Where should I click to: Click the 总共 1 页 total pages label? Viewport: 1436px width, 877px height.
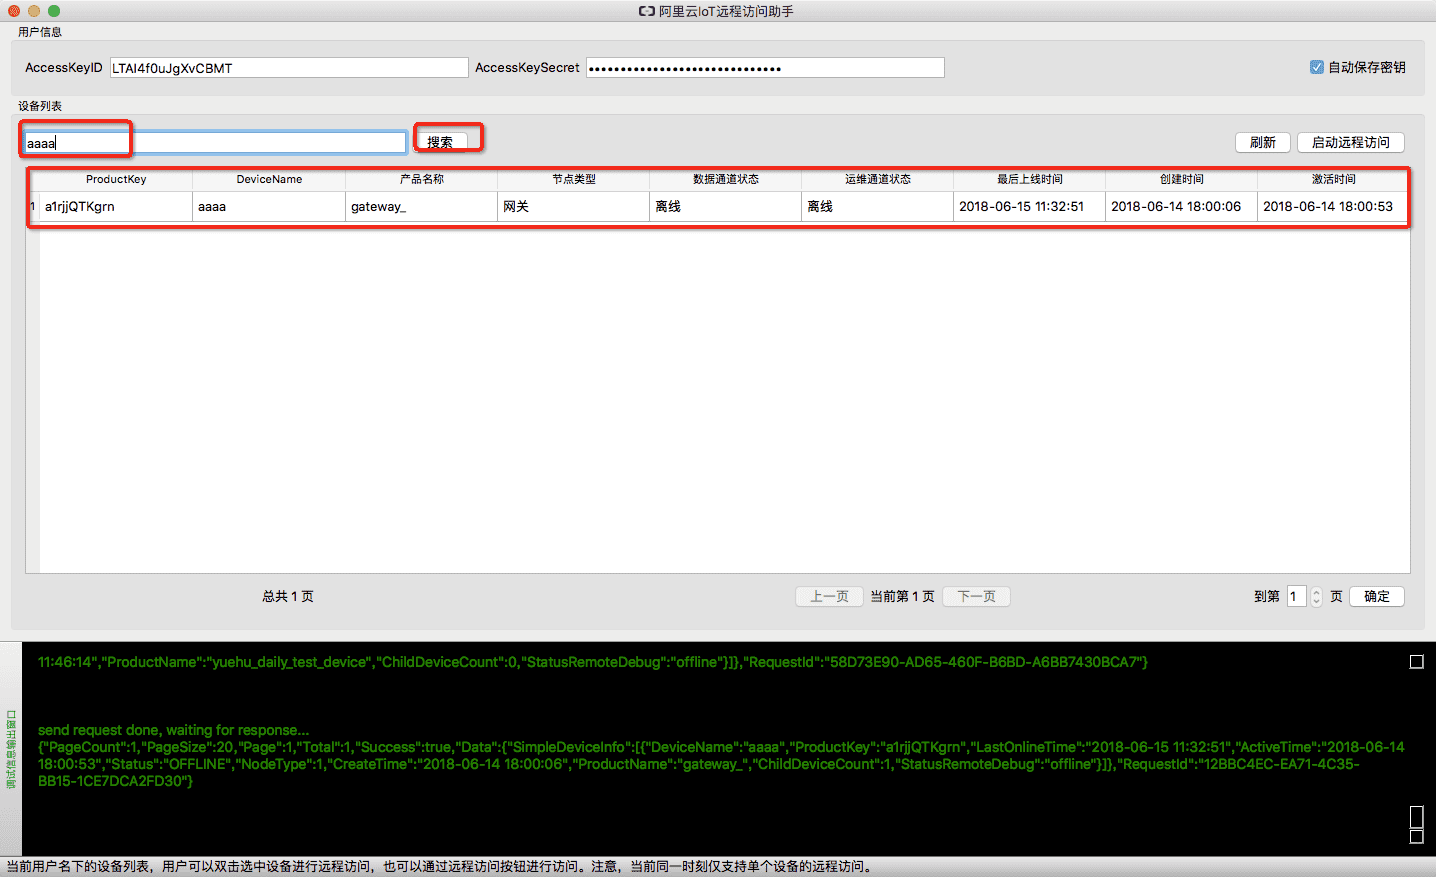click(288, 597)
